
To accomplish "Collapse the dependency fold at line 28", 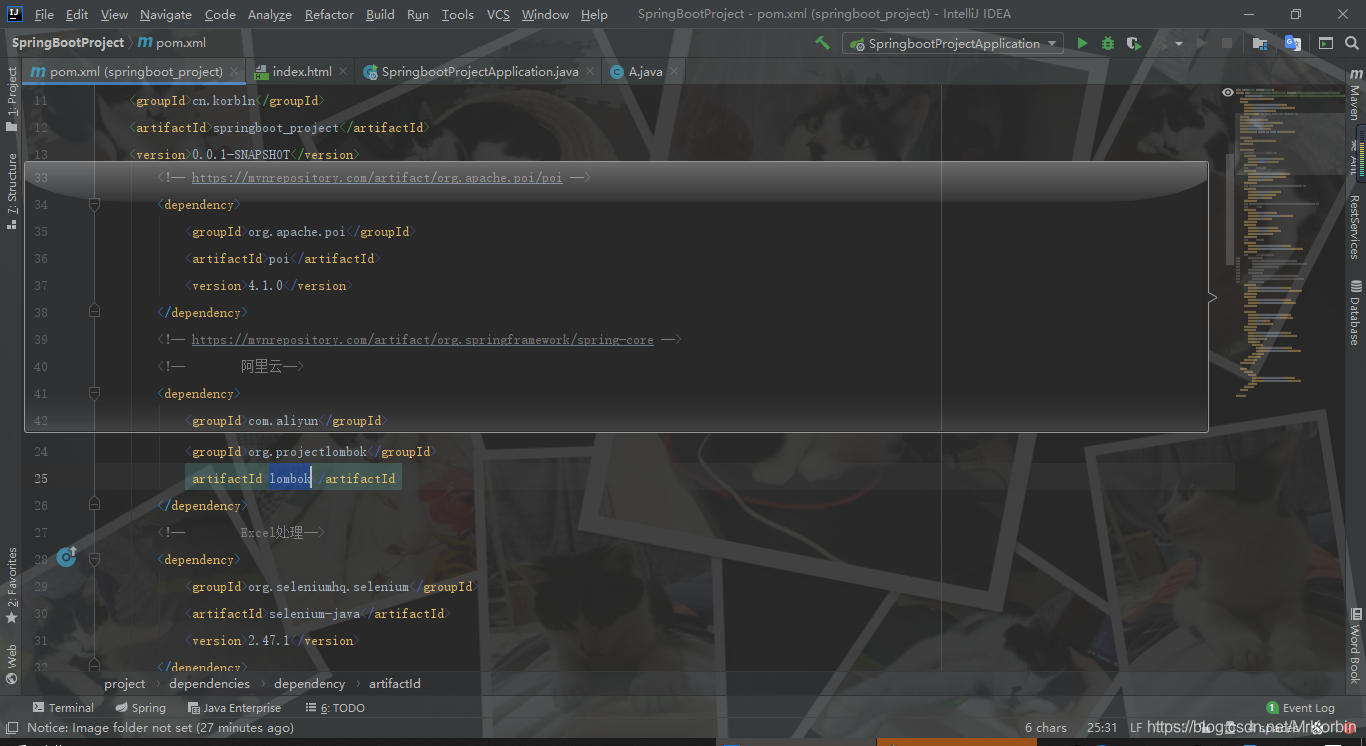I will click(94, 559).
